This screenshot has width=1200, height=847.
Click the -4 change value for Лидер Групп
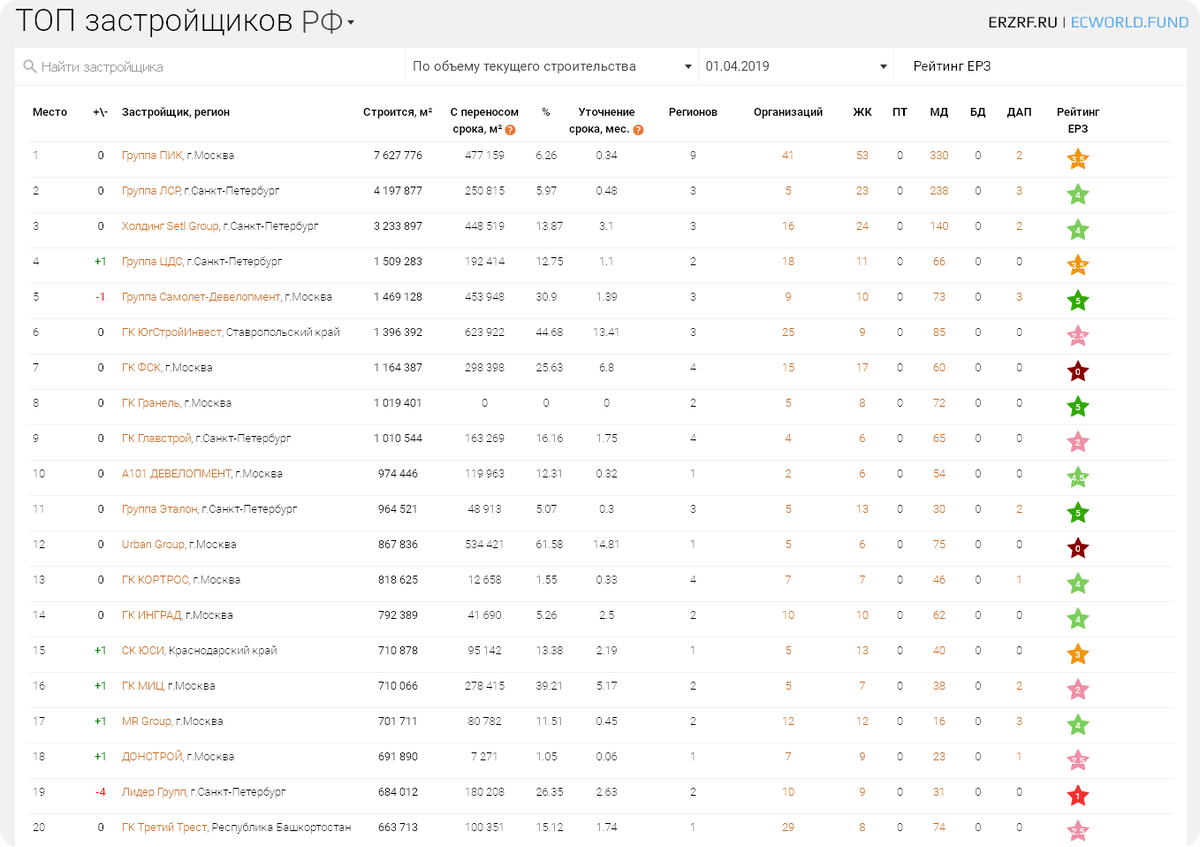[x=100, y=793]
